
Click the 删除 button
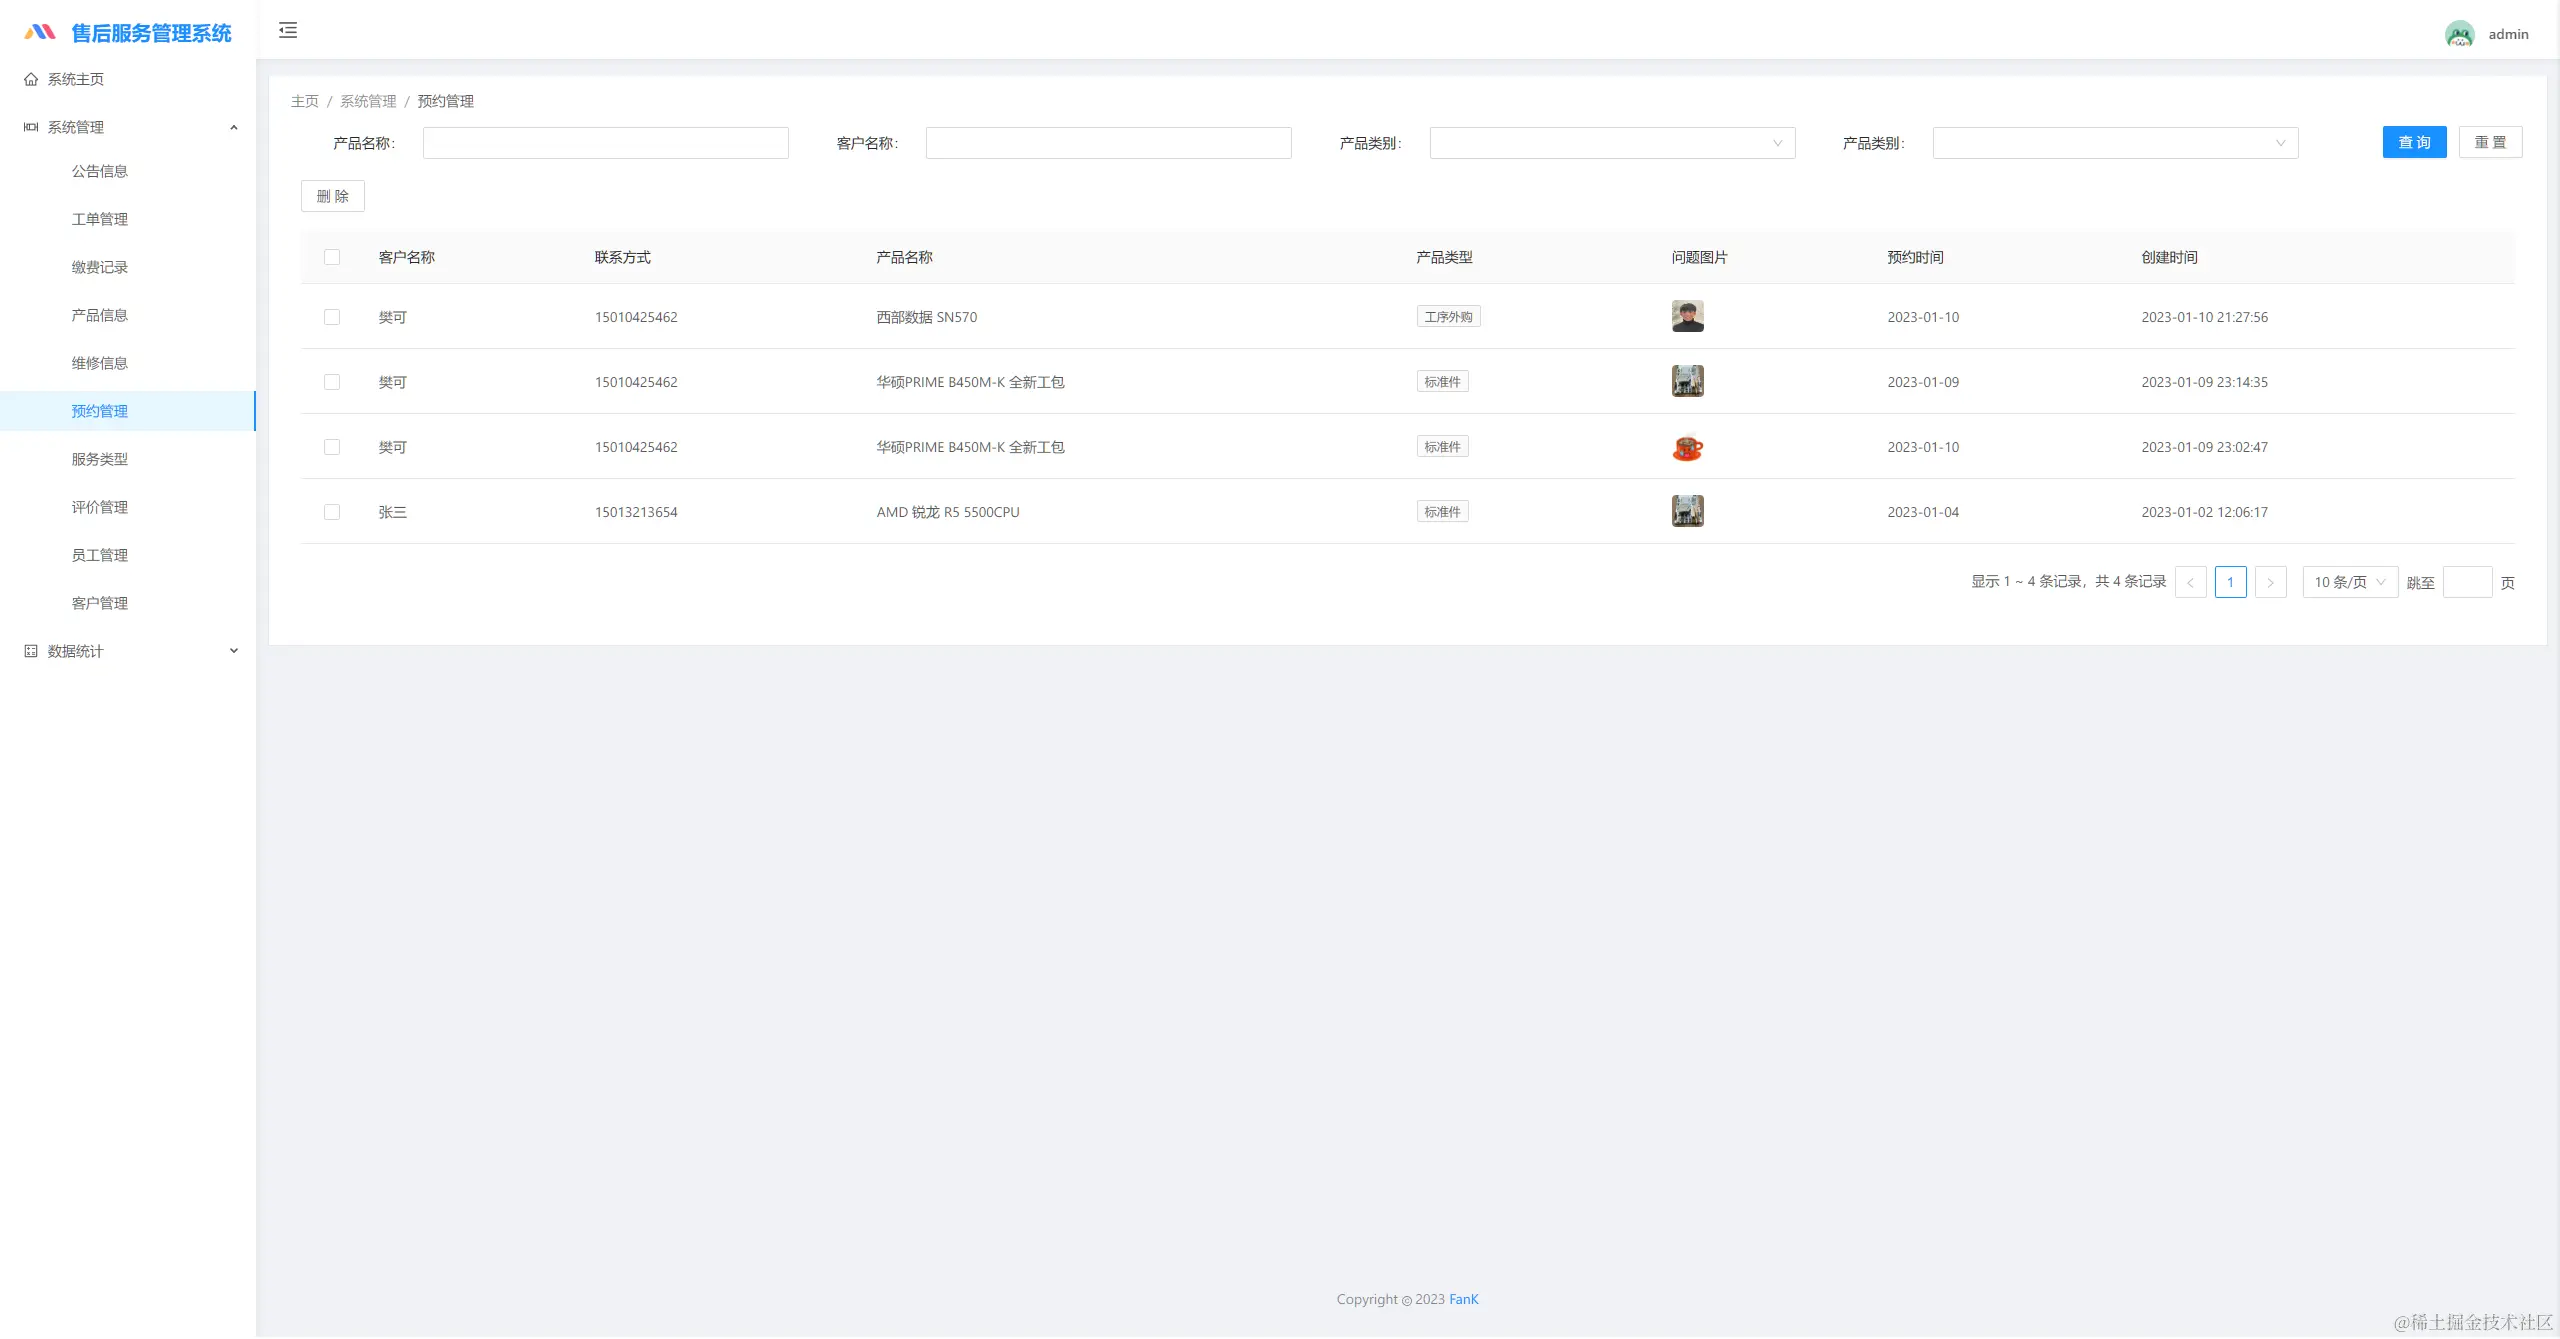tap(332, 196)
